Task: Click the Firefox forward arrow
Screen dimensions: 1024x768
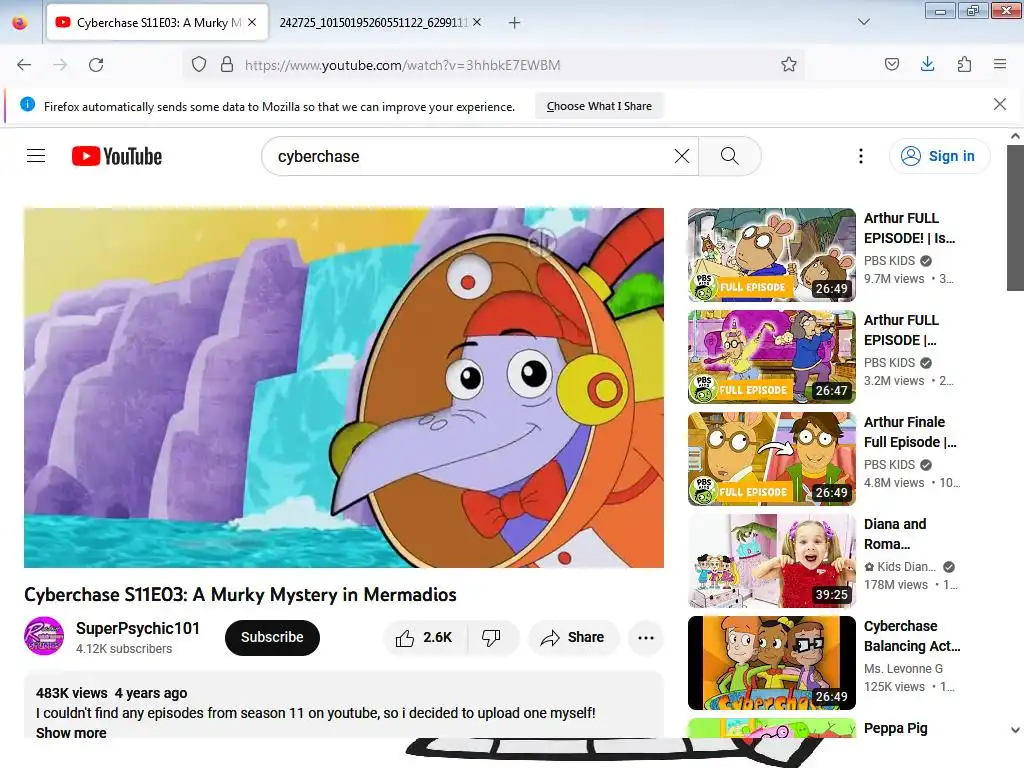Action: pos(60,65)
